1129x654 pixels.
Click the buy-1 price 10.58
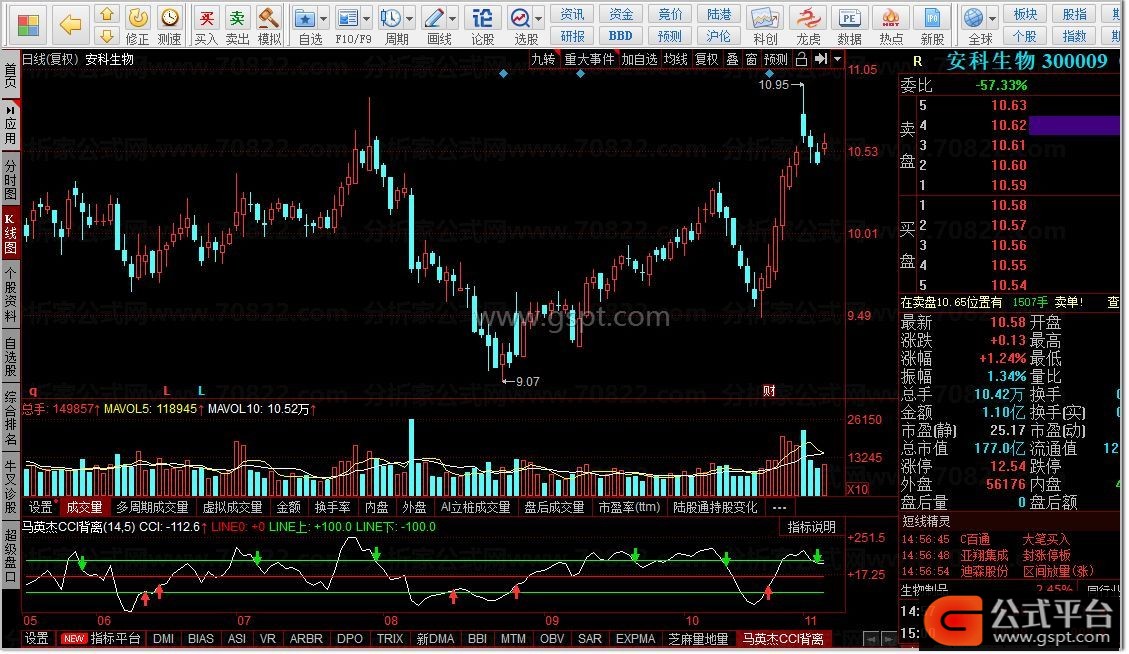point(1009,205)
